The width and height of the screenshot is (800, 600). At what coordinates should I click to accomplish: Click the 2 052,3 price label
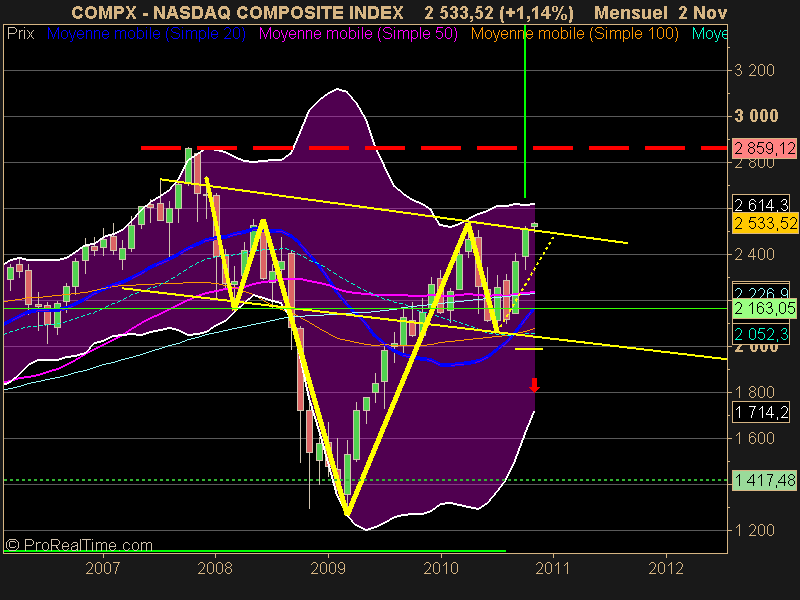pyautogui.click(x=761, y=334)
